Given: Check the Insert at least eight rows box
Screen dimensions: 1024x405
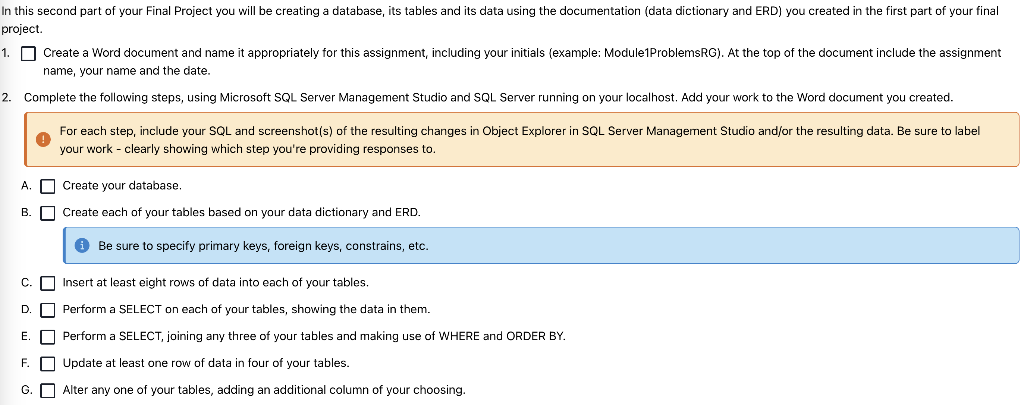Looking at the screenshot, I should 48,284.
